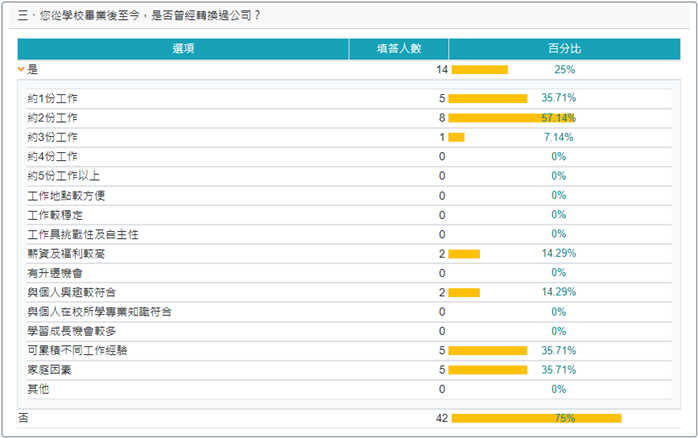Click respondent count 42 in 否 row
Viewport: 698px width, 438px height.
pos(441,418)
